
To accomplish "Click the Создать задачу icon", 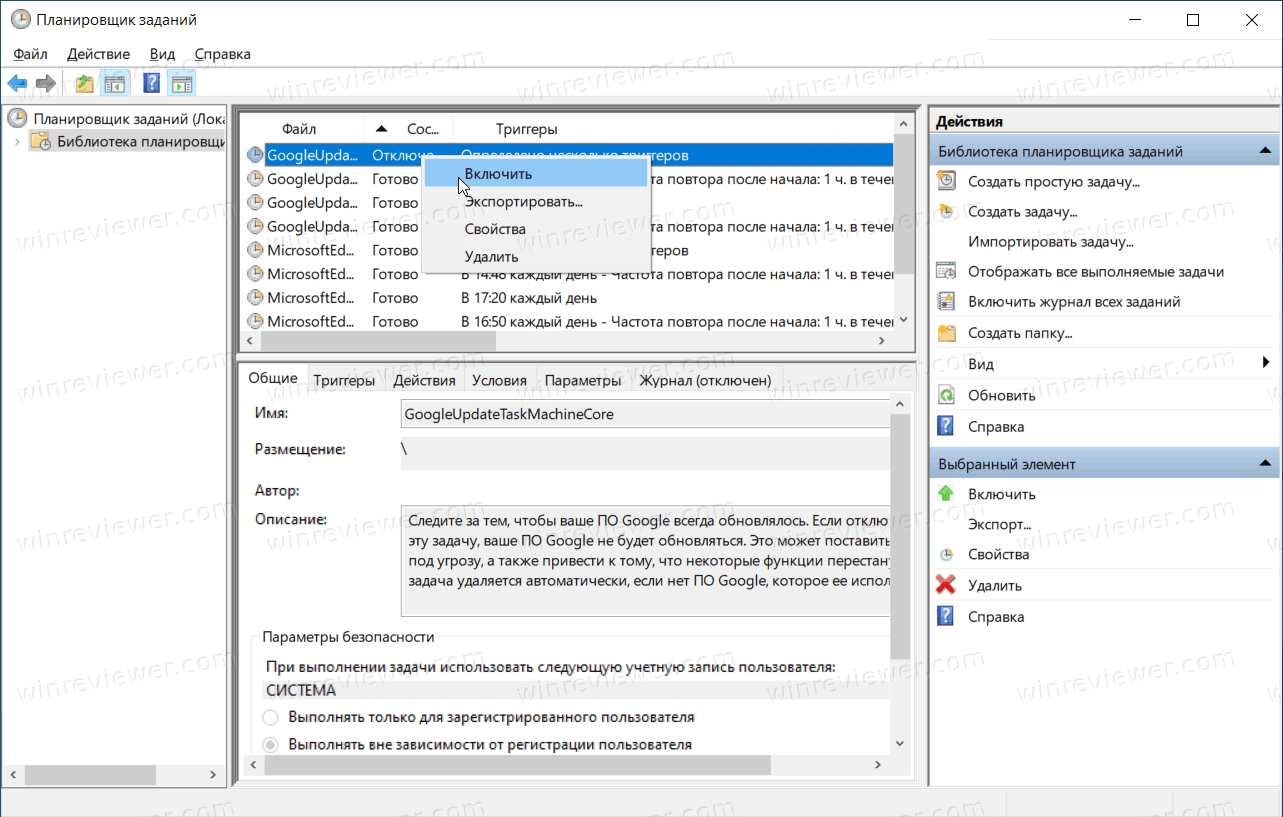I will click(x=946, y=211).
